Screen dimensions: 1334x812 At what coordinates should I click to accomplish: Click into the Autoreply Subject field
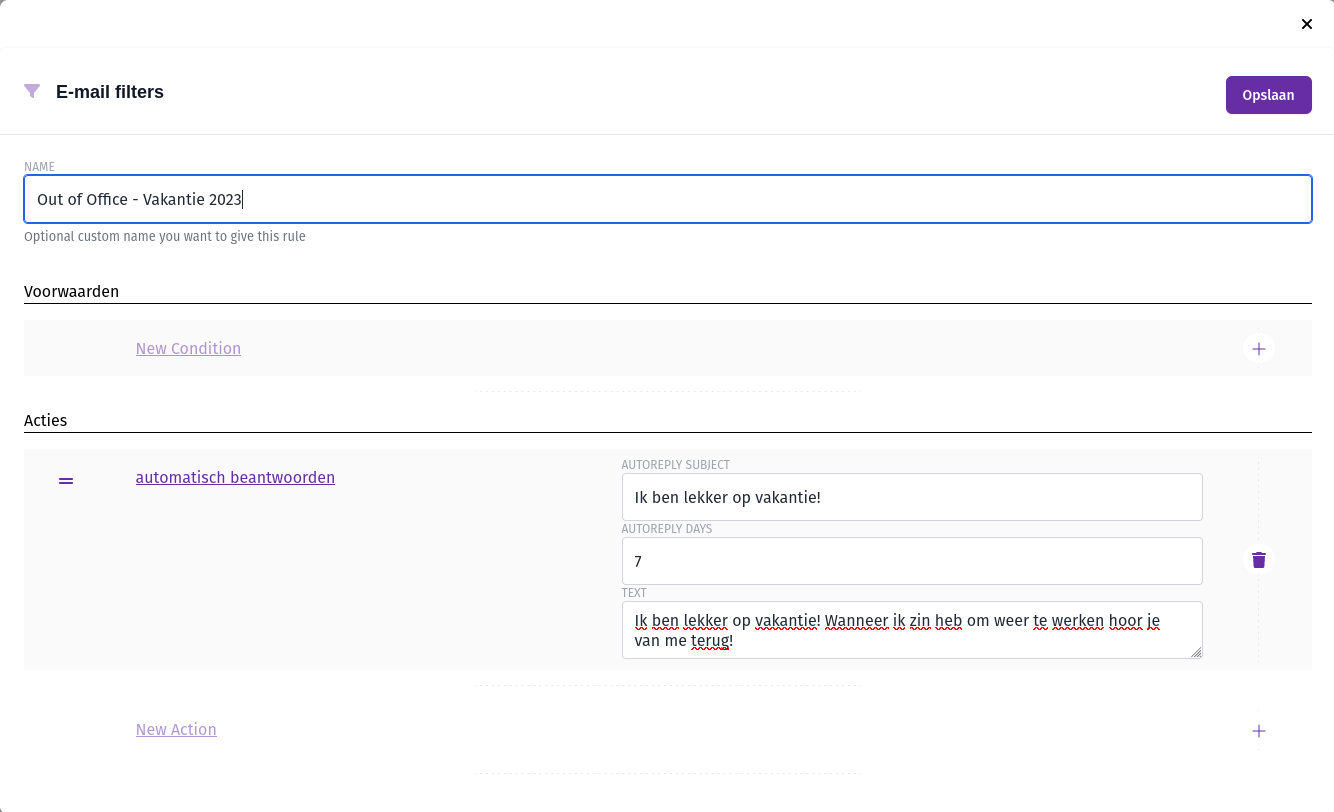point(911,497)
